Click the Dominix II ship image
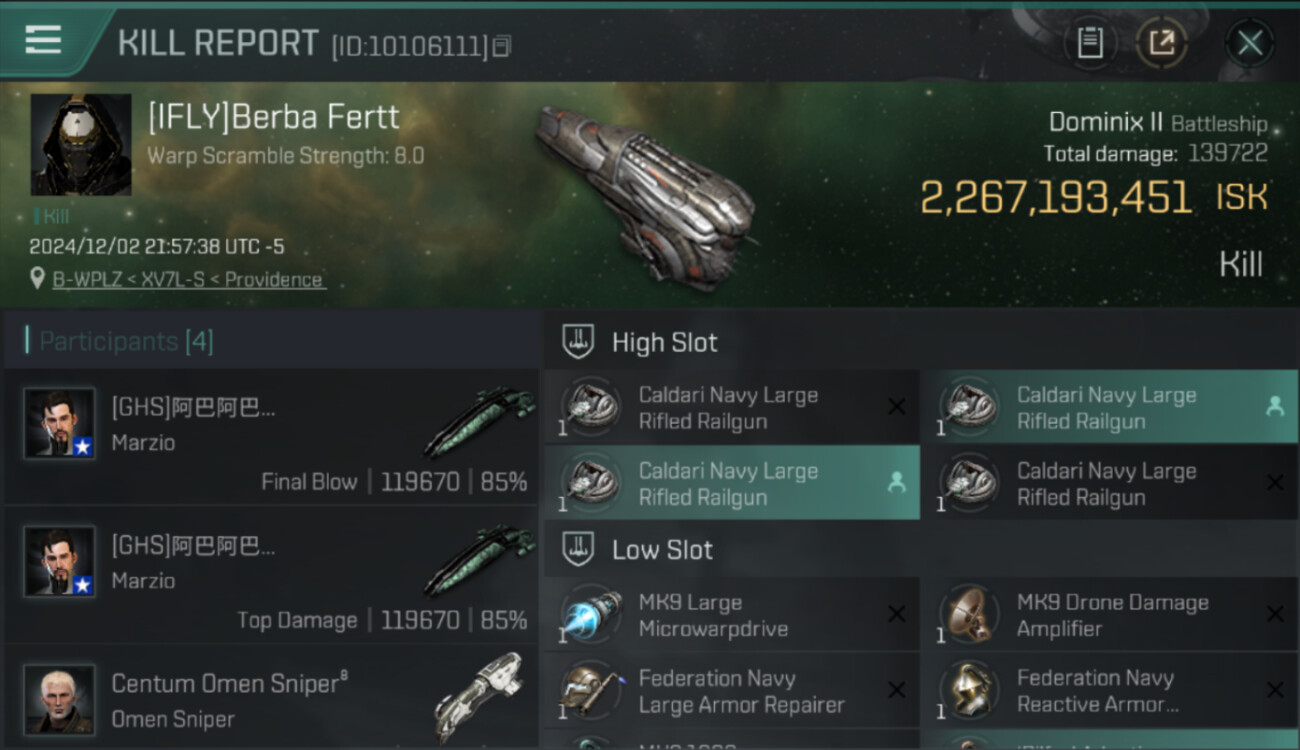 (645, 195)
